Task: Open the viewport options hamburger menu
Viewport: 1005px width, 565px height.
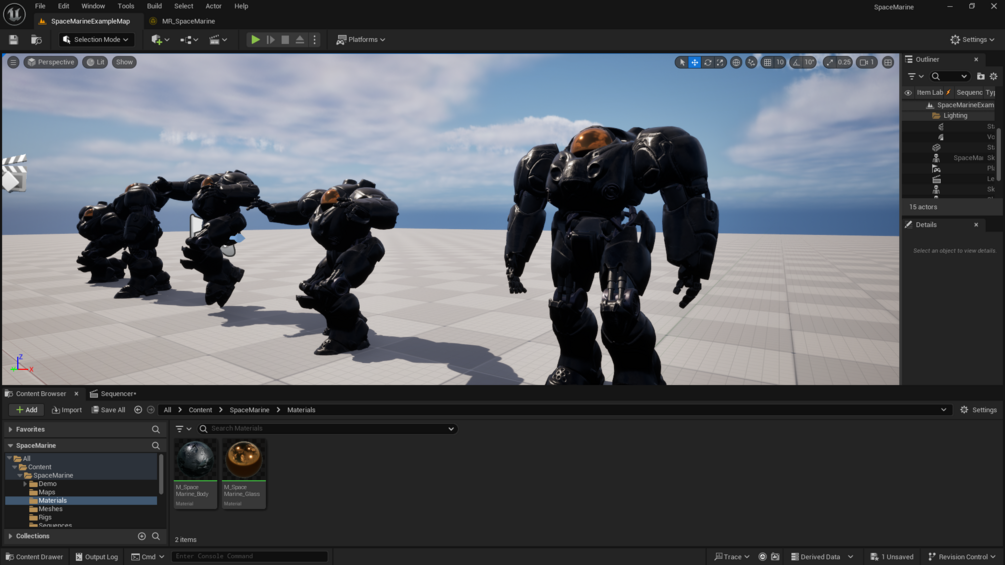Action: (x=13, y=62)
